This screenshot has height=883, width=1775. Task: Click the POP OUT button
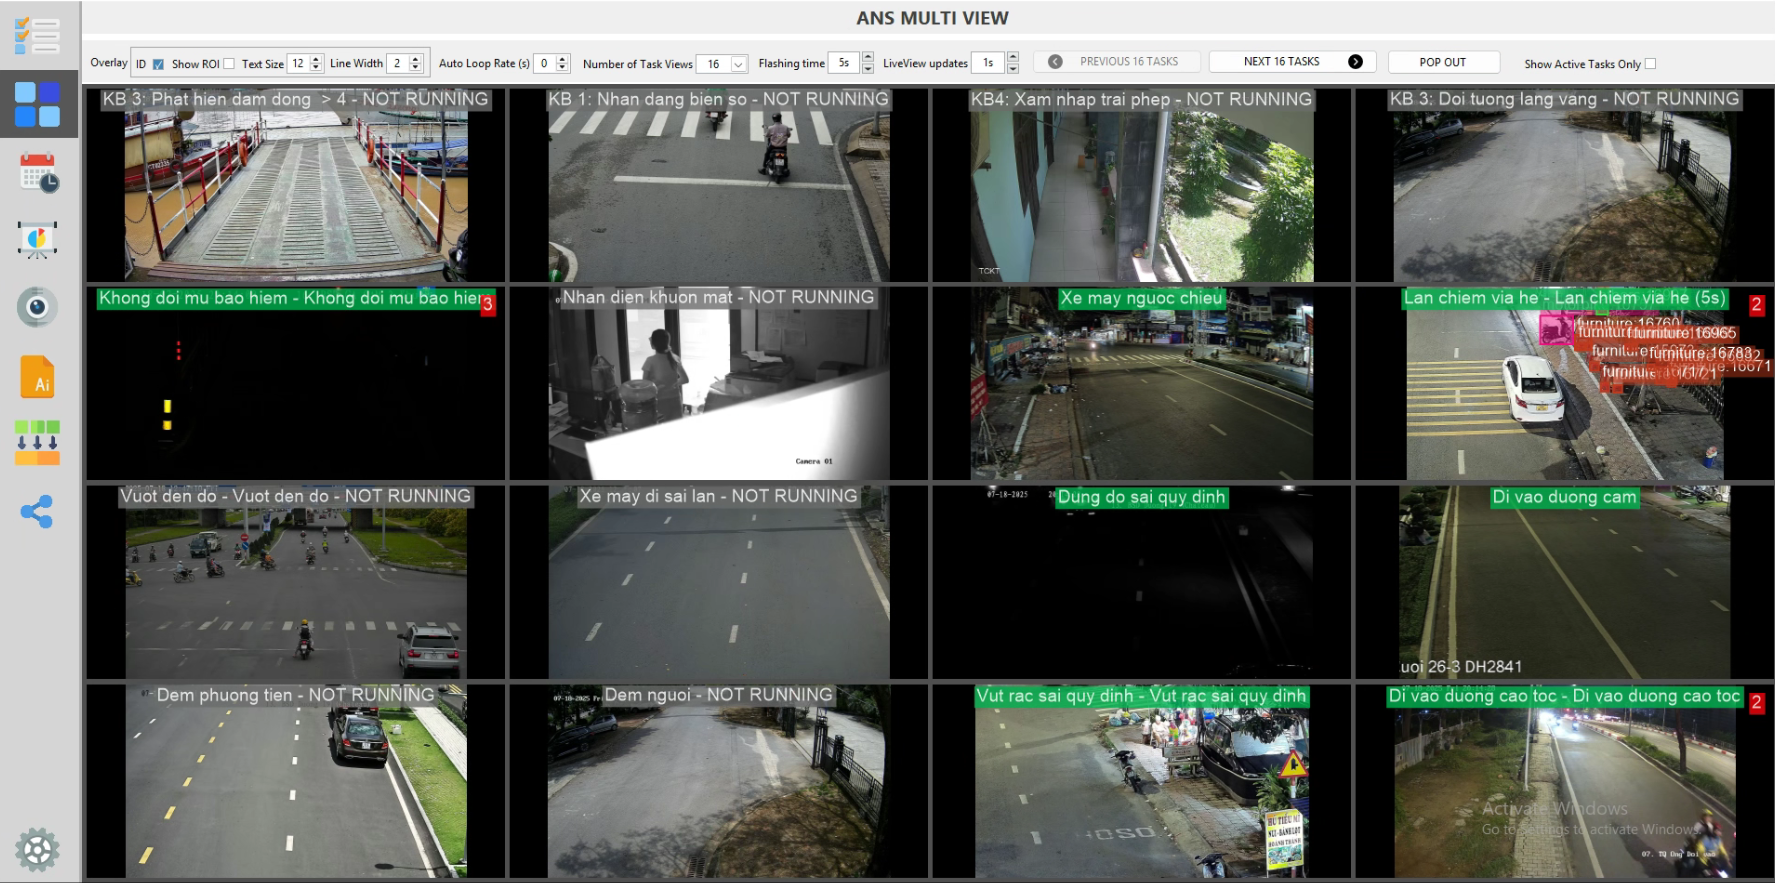point(1443,62)
